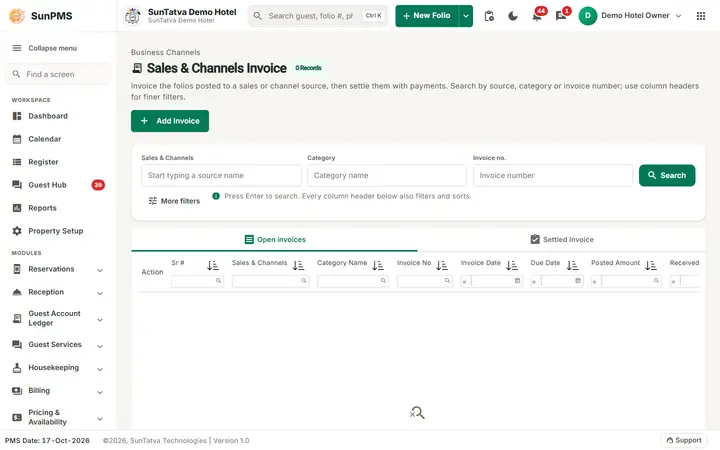Viewport: 720px width, 450px height.
Task: Collapse the sidebar via the hamburger icon
Action: click(17, 48)
